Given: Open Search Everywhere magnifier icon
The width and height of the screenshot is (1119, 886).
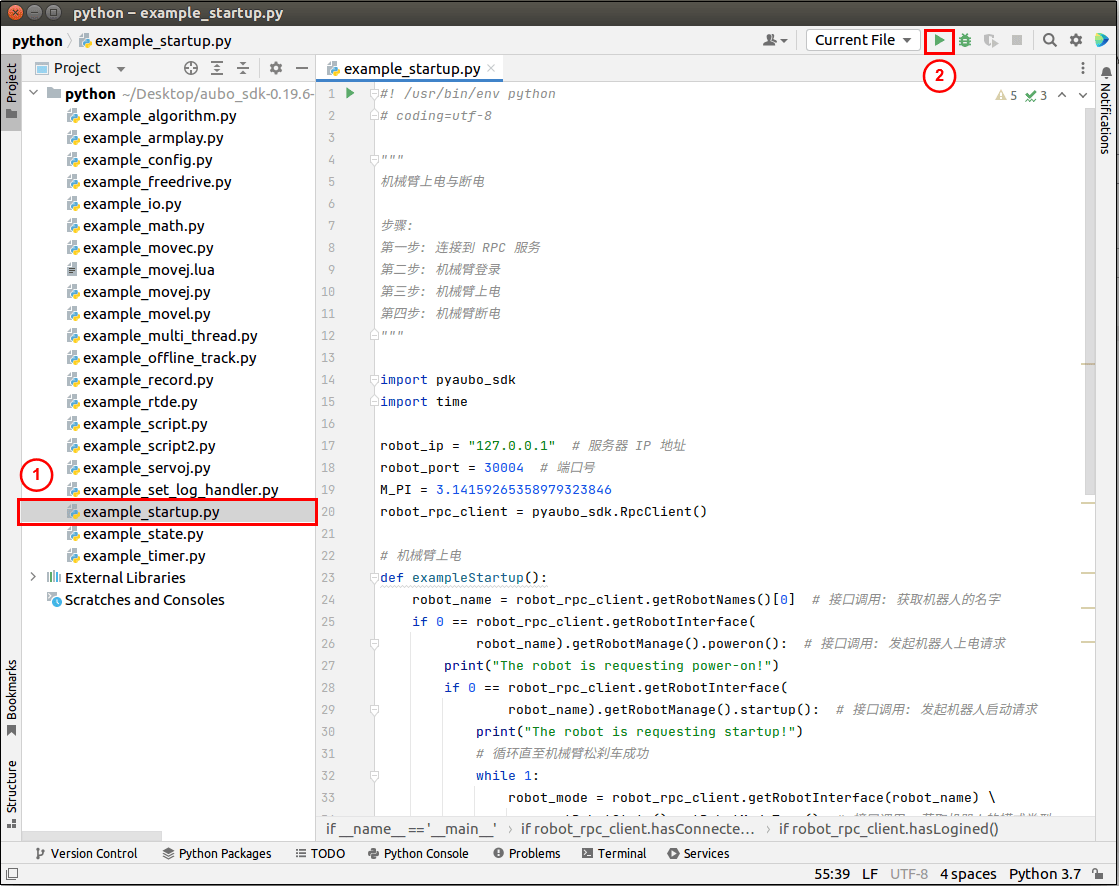Looking at the screenshot, I should click(1049, 41).
